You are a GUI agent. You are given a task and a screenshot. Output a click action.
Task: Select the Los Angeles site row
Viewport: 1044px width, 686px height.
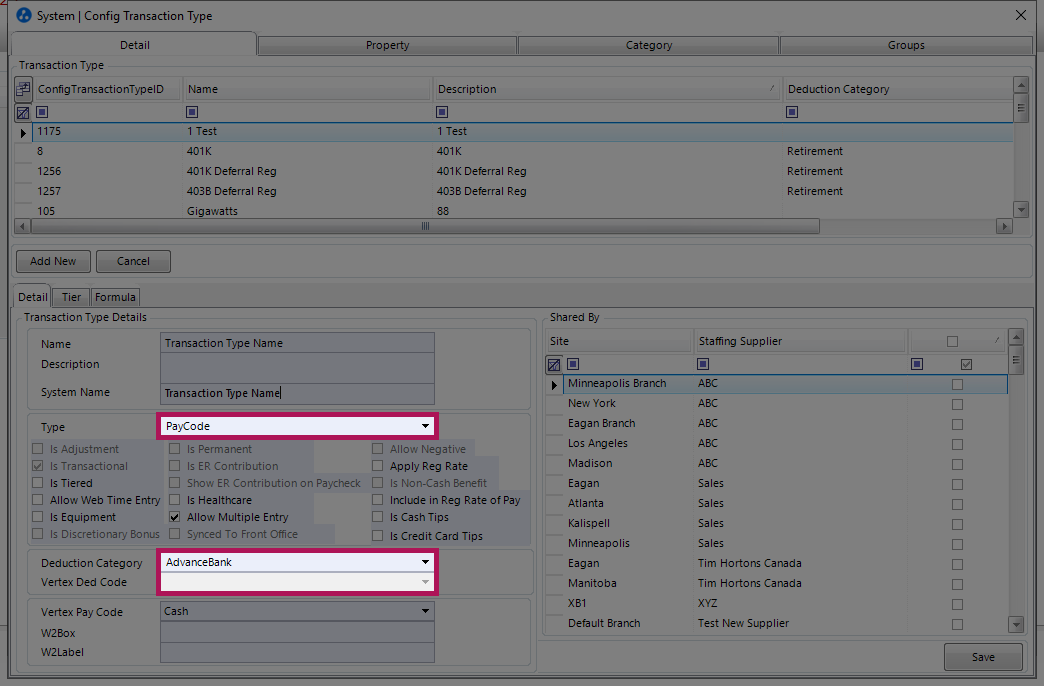786,444
